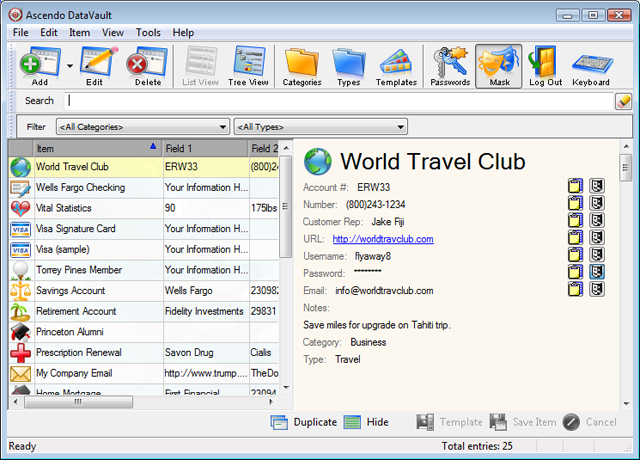Click the Delete toolbar icon
This screenshot has height=460, width=640.
pos(147,66)
